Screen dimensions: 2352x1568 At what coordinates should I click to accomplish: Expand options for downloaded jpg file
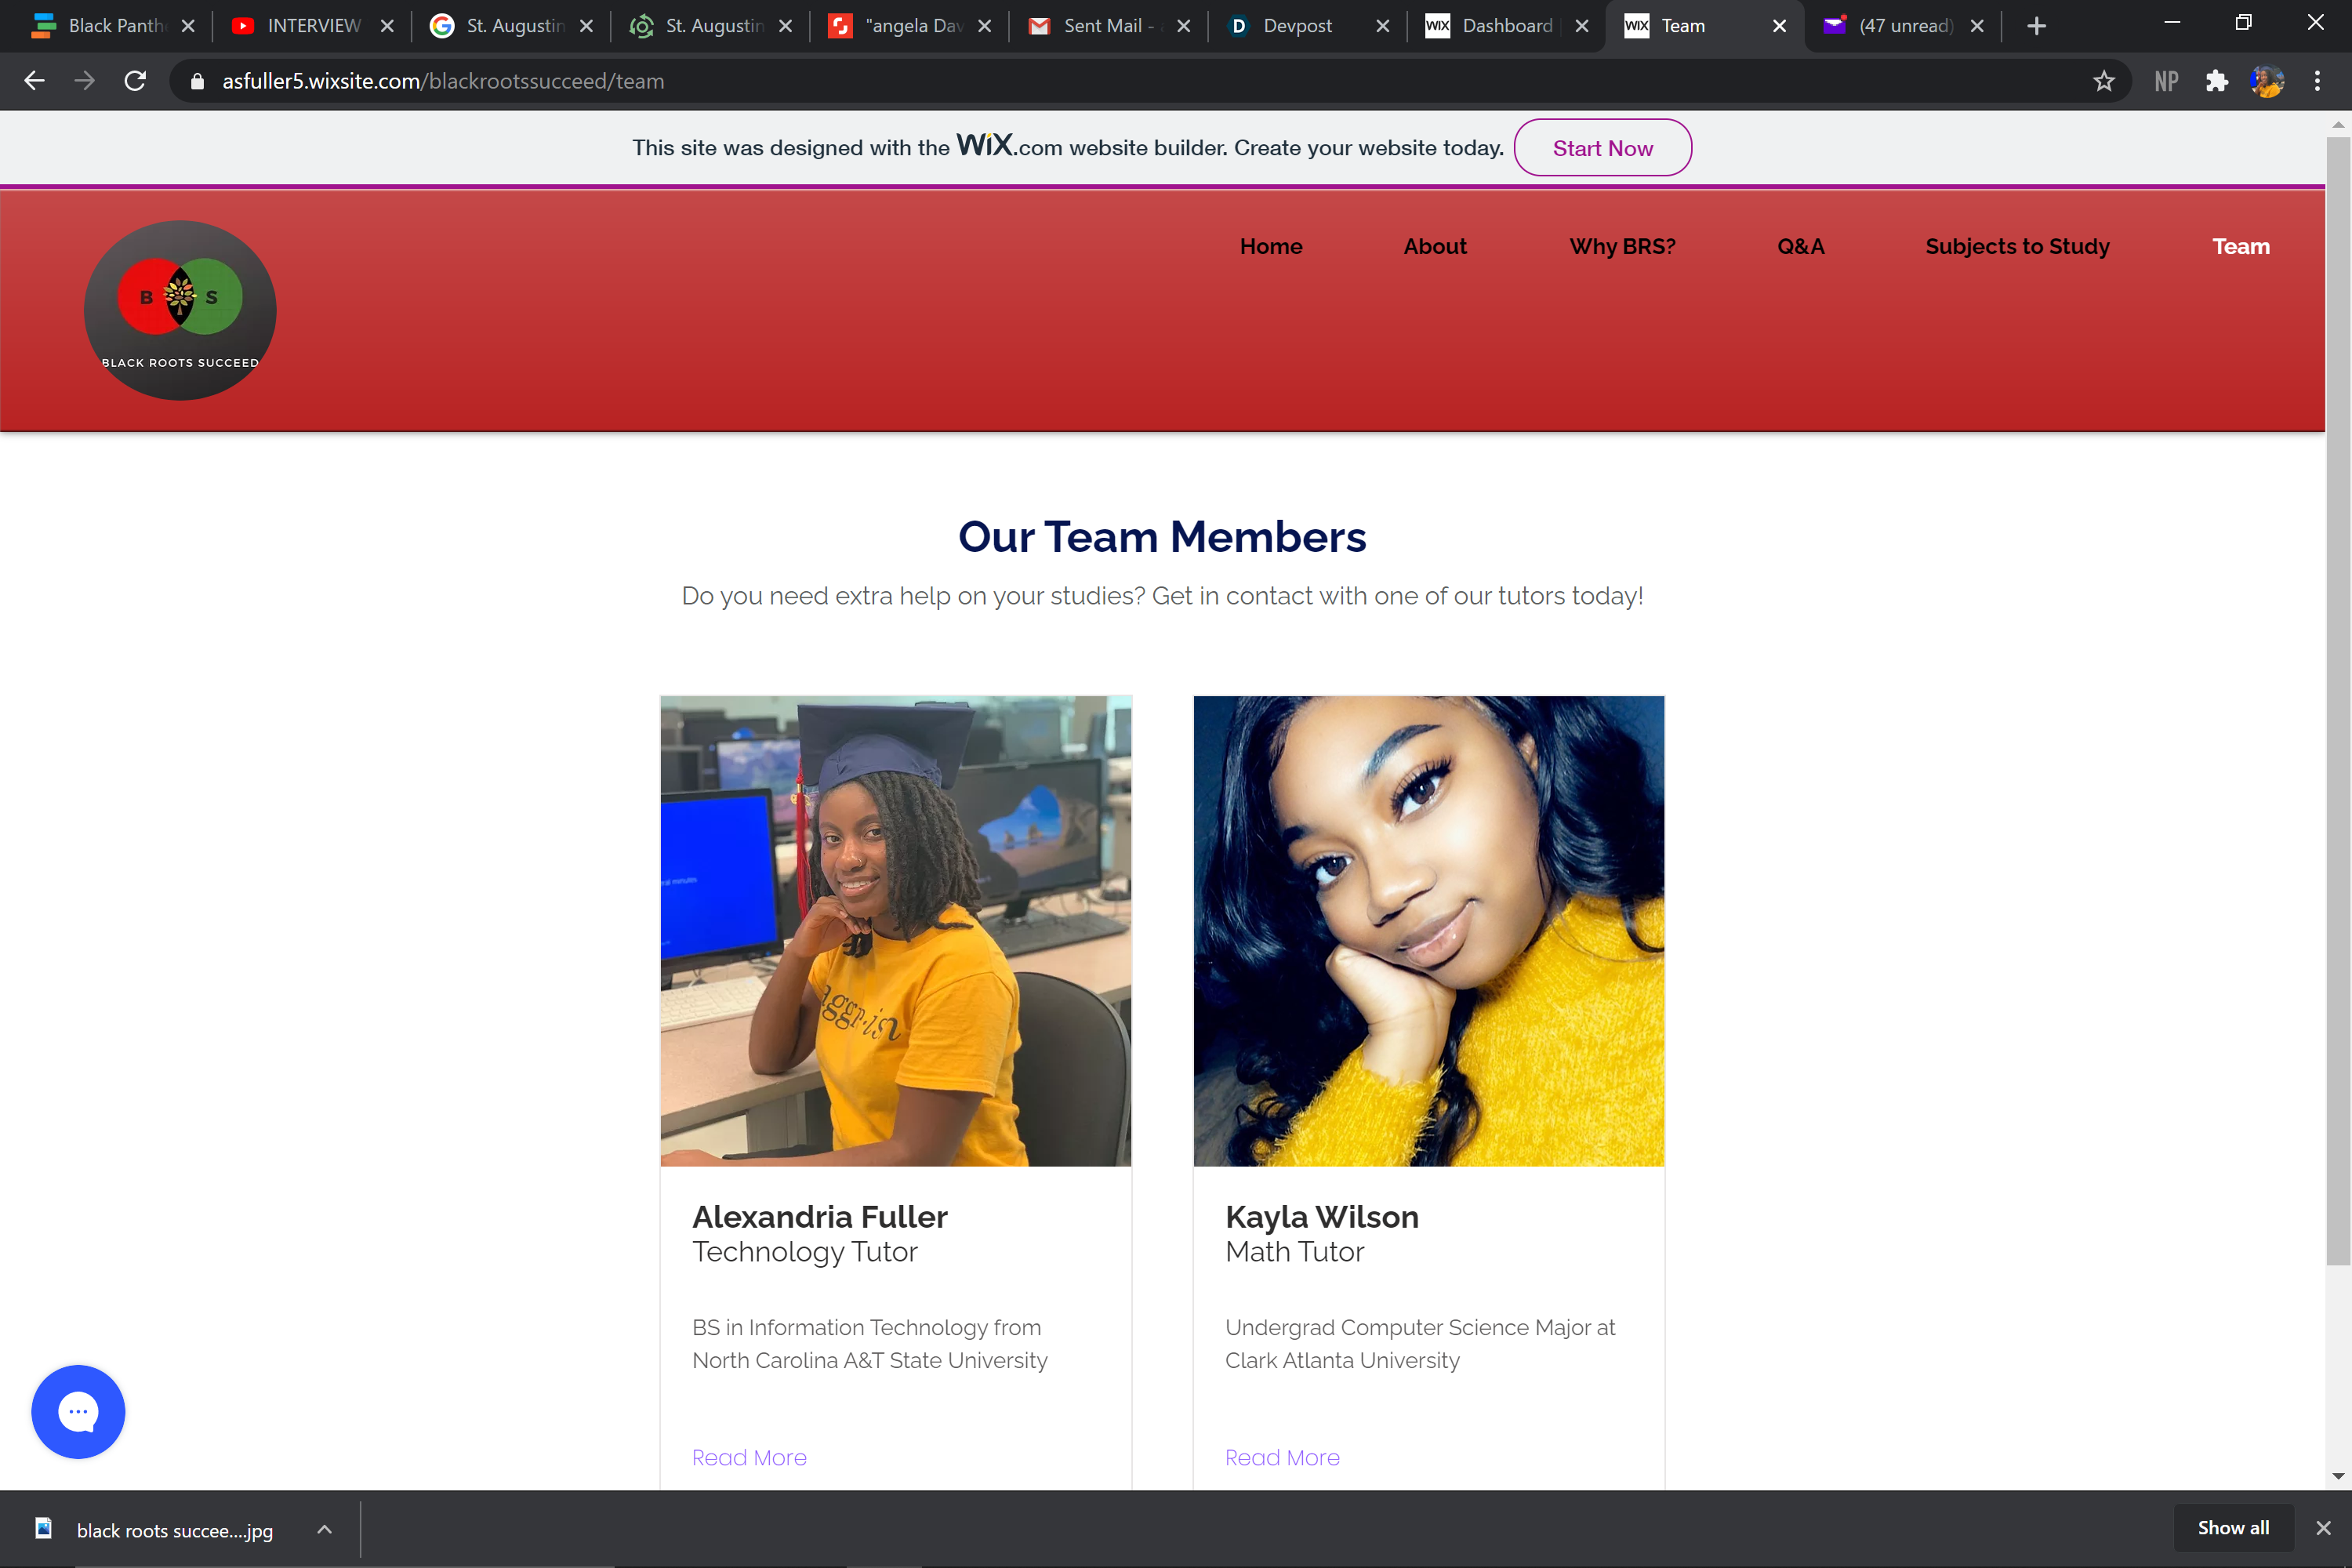click(324, 1529)
